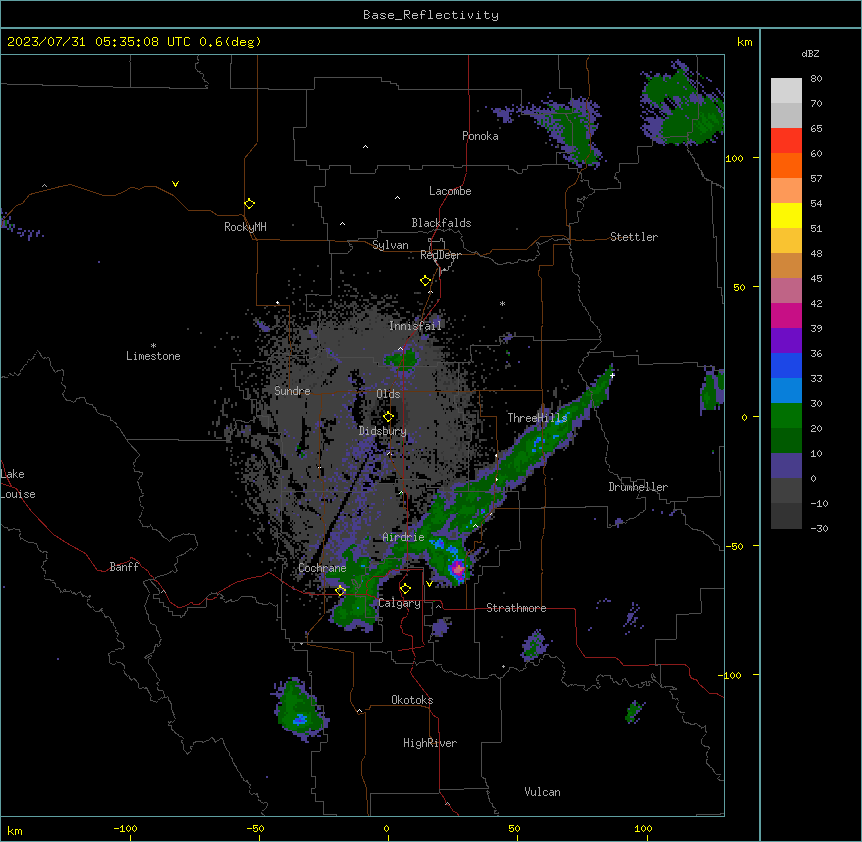This screenshot has width=862, height=842.
Task: Click the 0 tick on bottom axis
Action: [x=387, y=828]
